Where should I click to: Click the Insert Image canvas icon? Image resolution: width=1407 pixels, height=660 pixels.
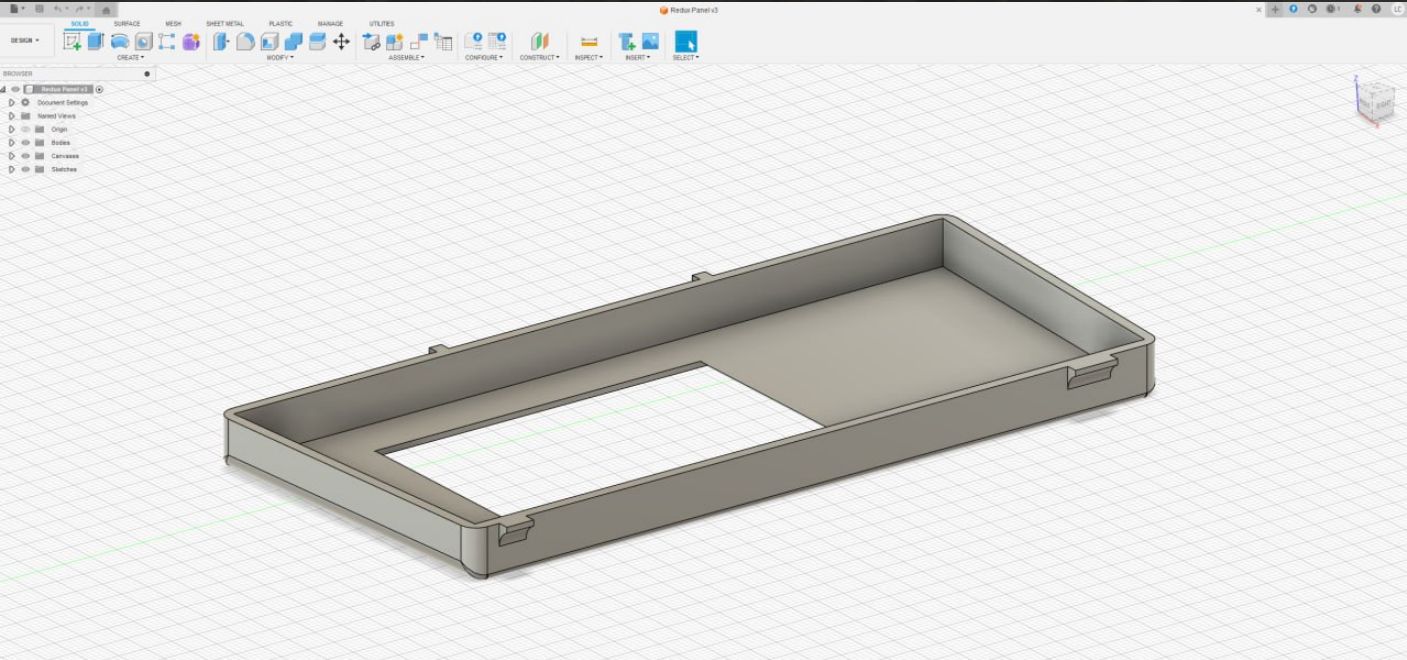[650, 41]
